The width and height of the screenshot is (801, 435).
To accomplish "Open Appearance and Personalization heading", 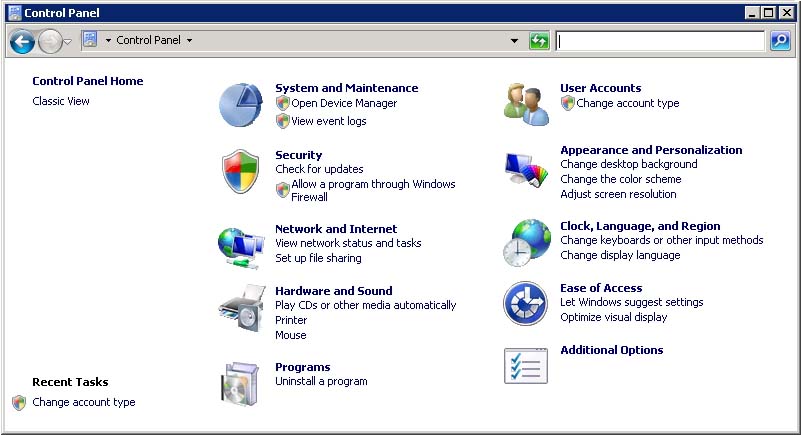I will [651, 150].
